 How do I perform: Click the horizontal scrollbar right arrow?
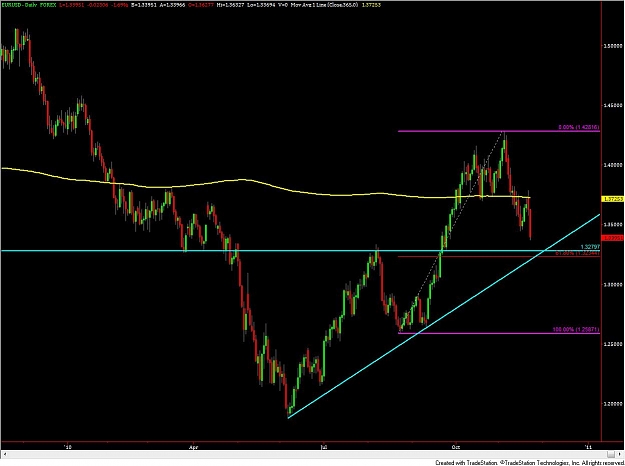[x=621, y=454]
